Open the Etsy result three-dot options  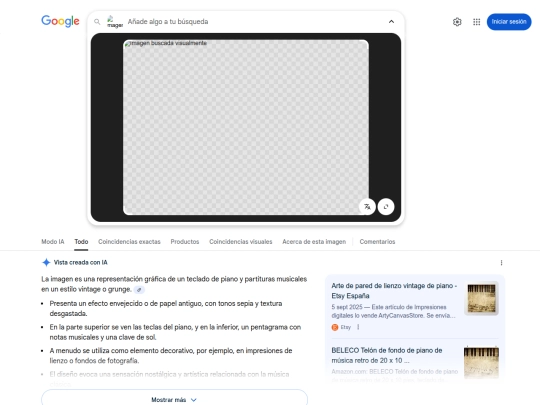pos(358,327)
